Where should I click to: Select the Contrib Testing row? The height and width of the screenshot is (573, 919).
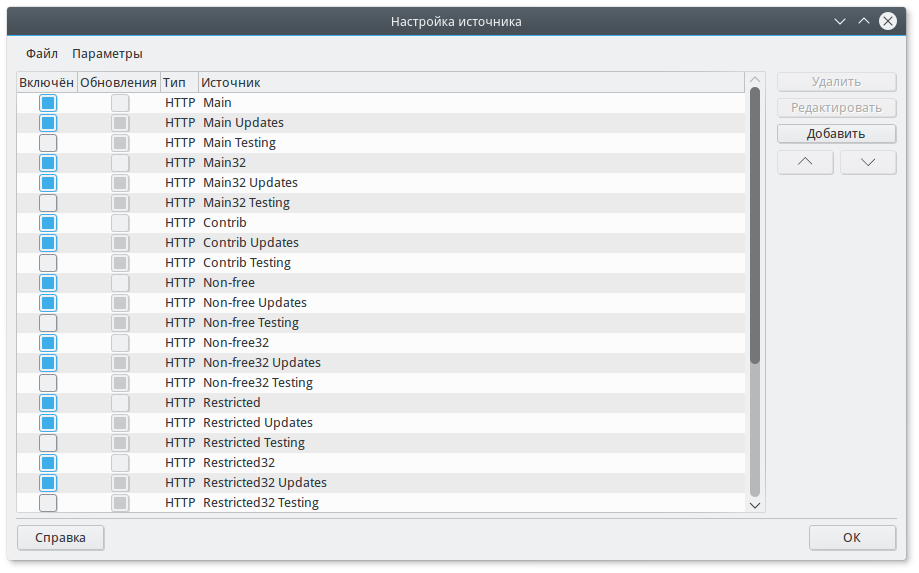coord(381,263)
